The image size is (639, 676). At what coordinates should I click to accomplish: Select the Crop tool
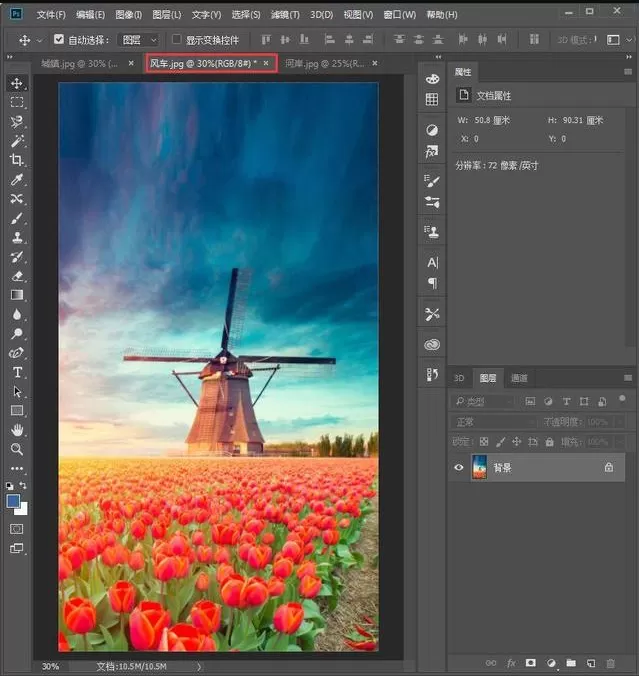tap(17, 160)
